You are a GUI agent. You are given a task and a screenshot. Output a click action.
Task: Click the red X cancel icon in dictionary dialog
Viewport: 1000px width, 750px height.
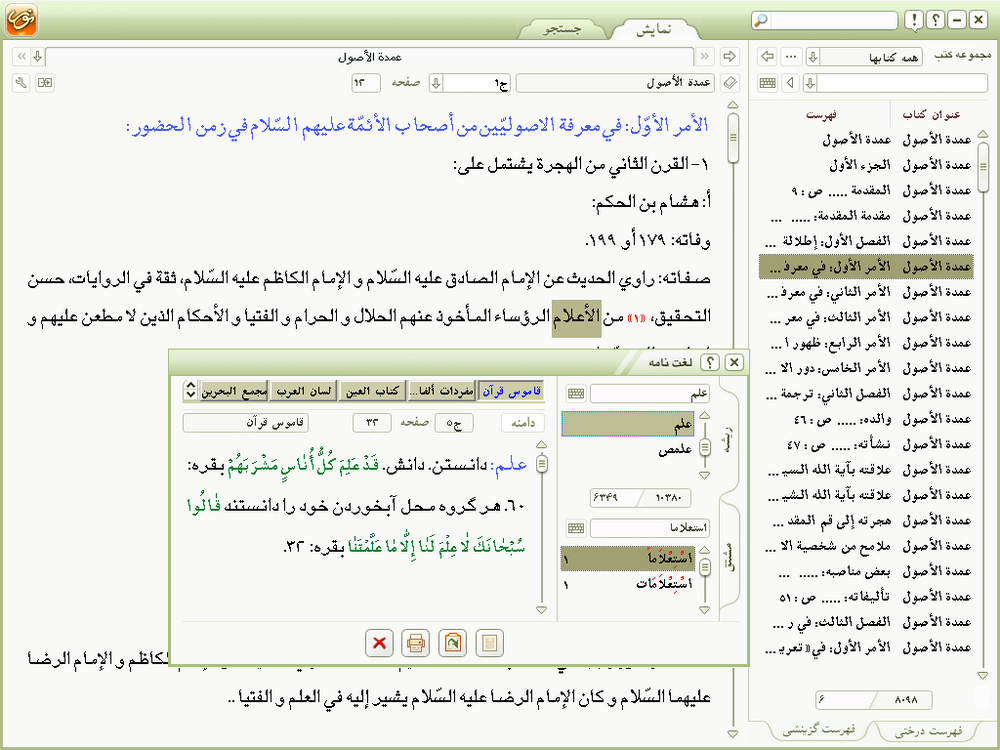pyautogui.click(x=379, y=642)
